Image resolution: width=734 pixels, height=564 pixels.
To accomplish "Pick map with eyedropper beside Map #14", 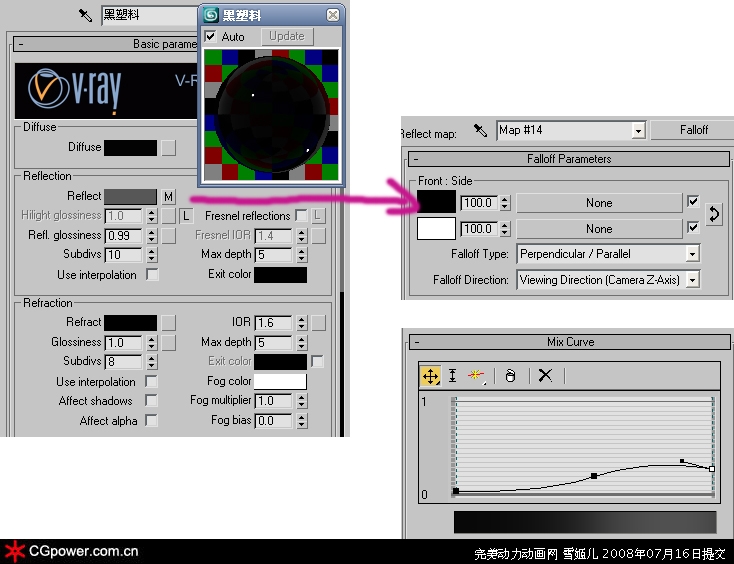I will click(480, 130).
